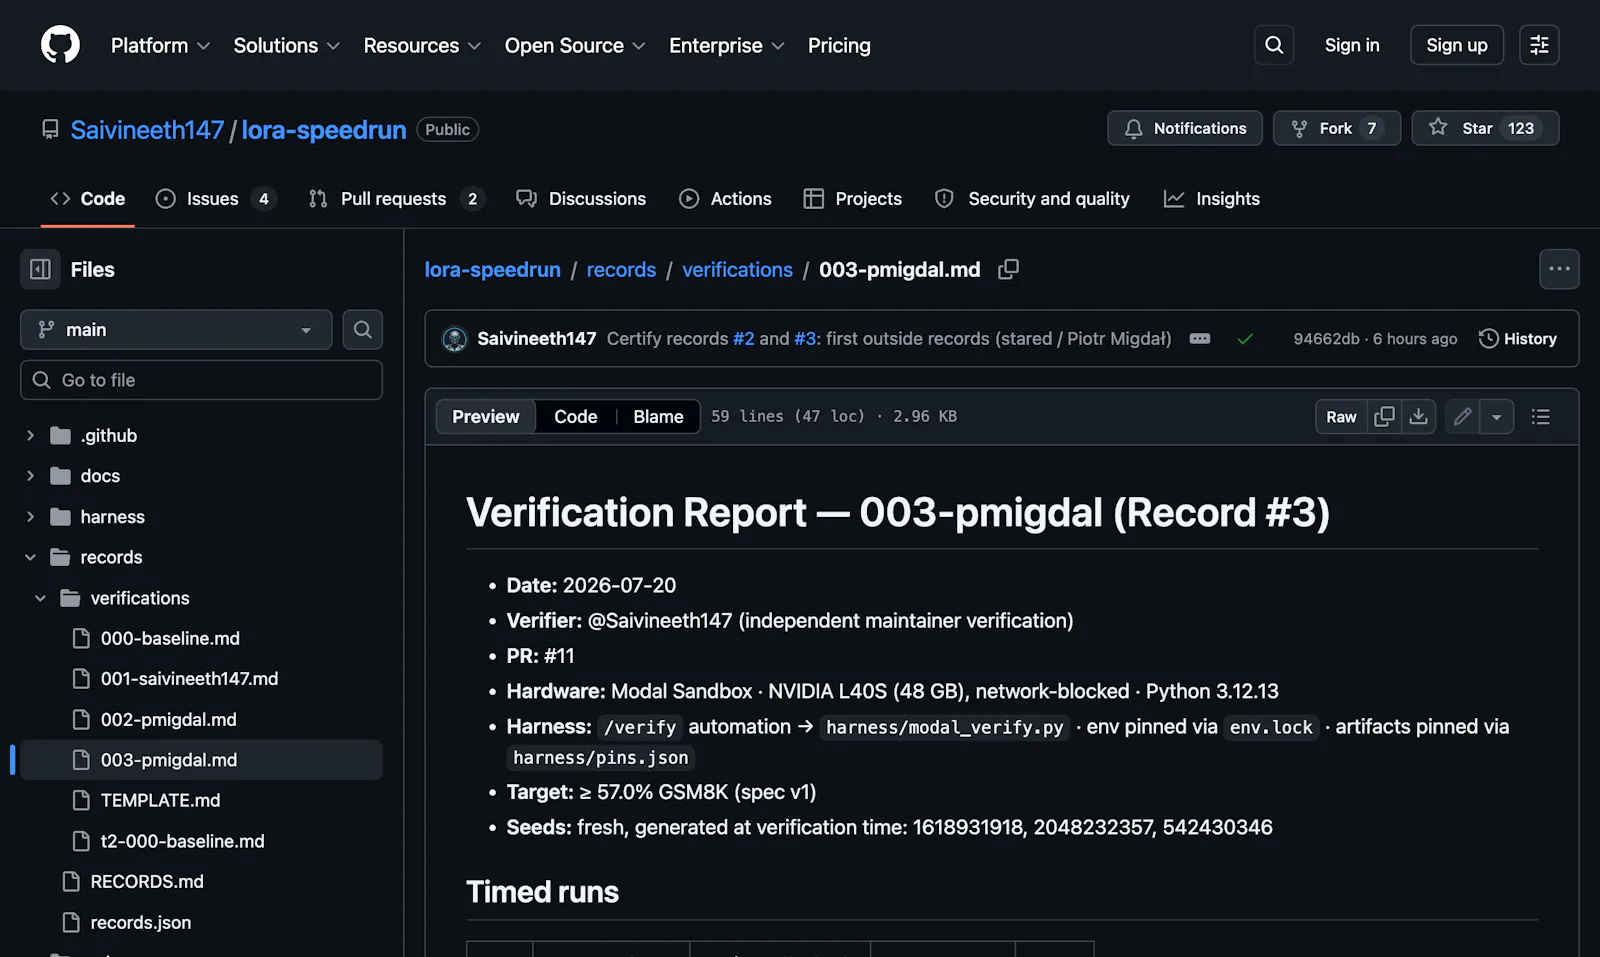Select the Preview view toggle
The image size is (1600, 957).
[486, 417]
